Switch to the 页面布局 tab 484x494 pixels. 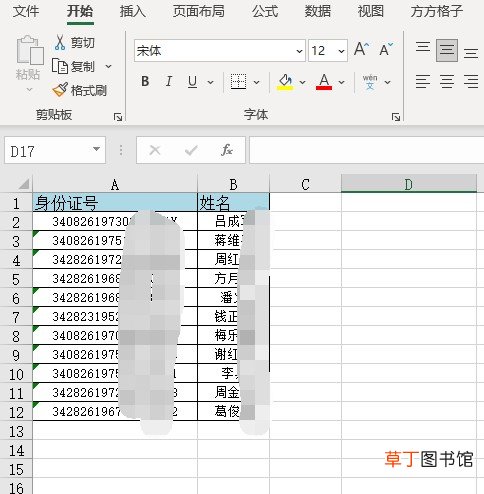(x=199, y=11)
